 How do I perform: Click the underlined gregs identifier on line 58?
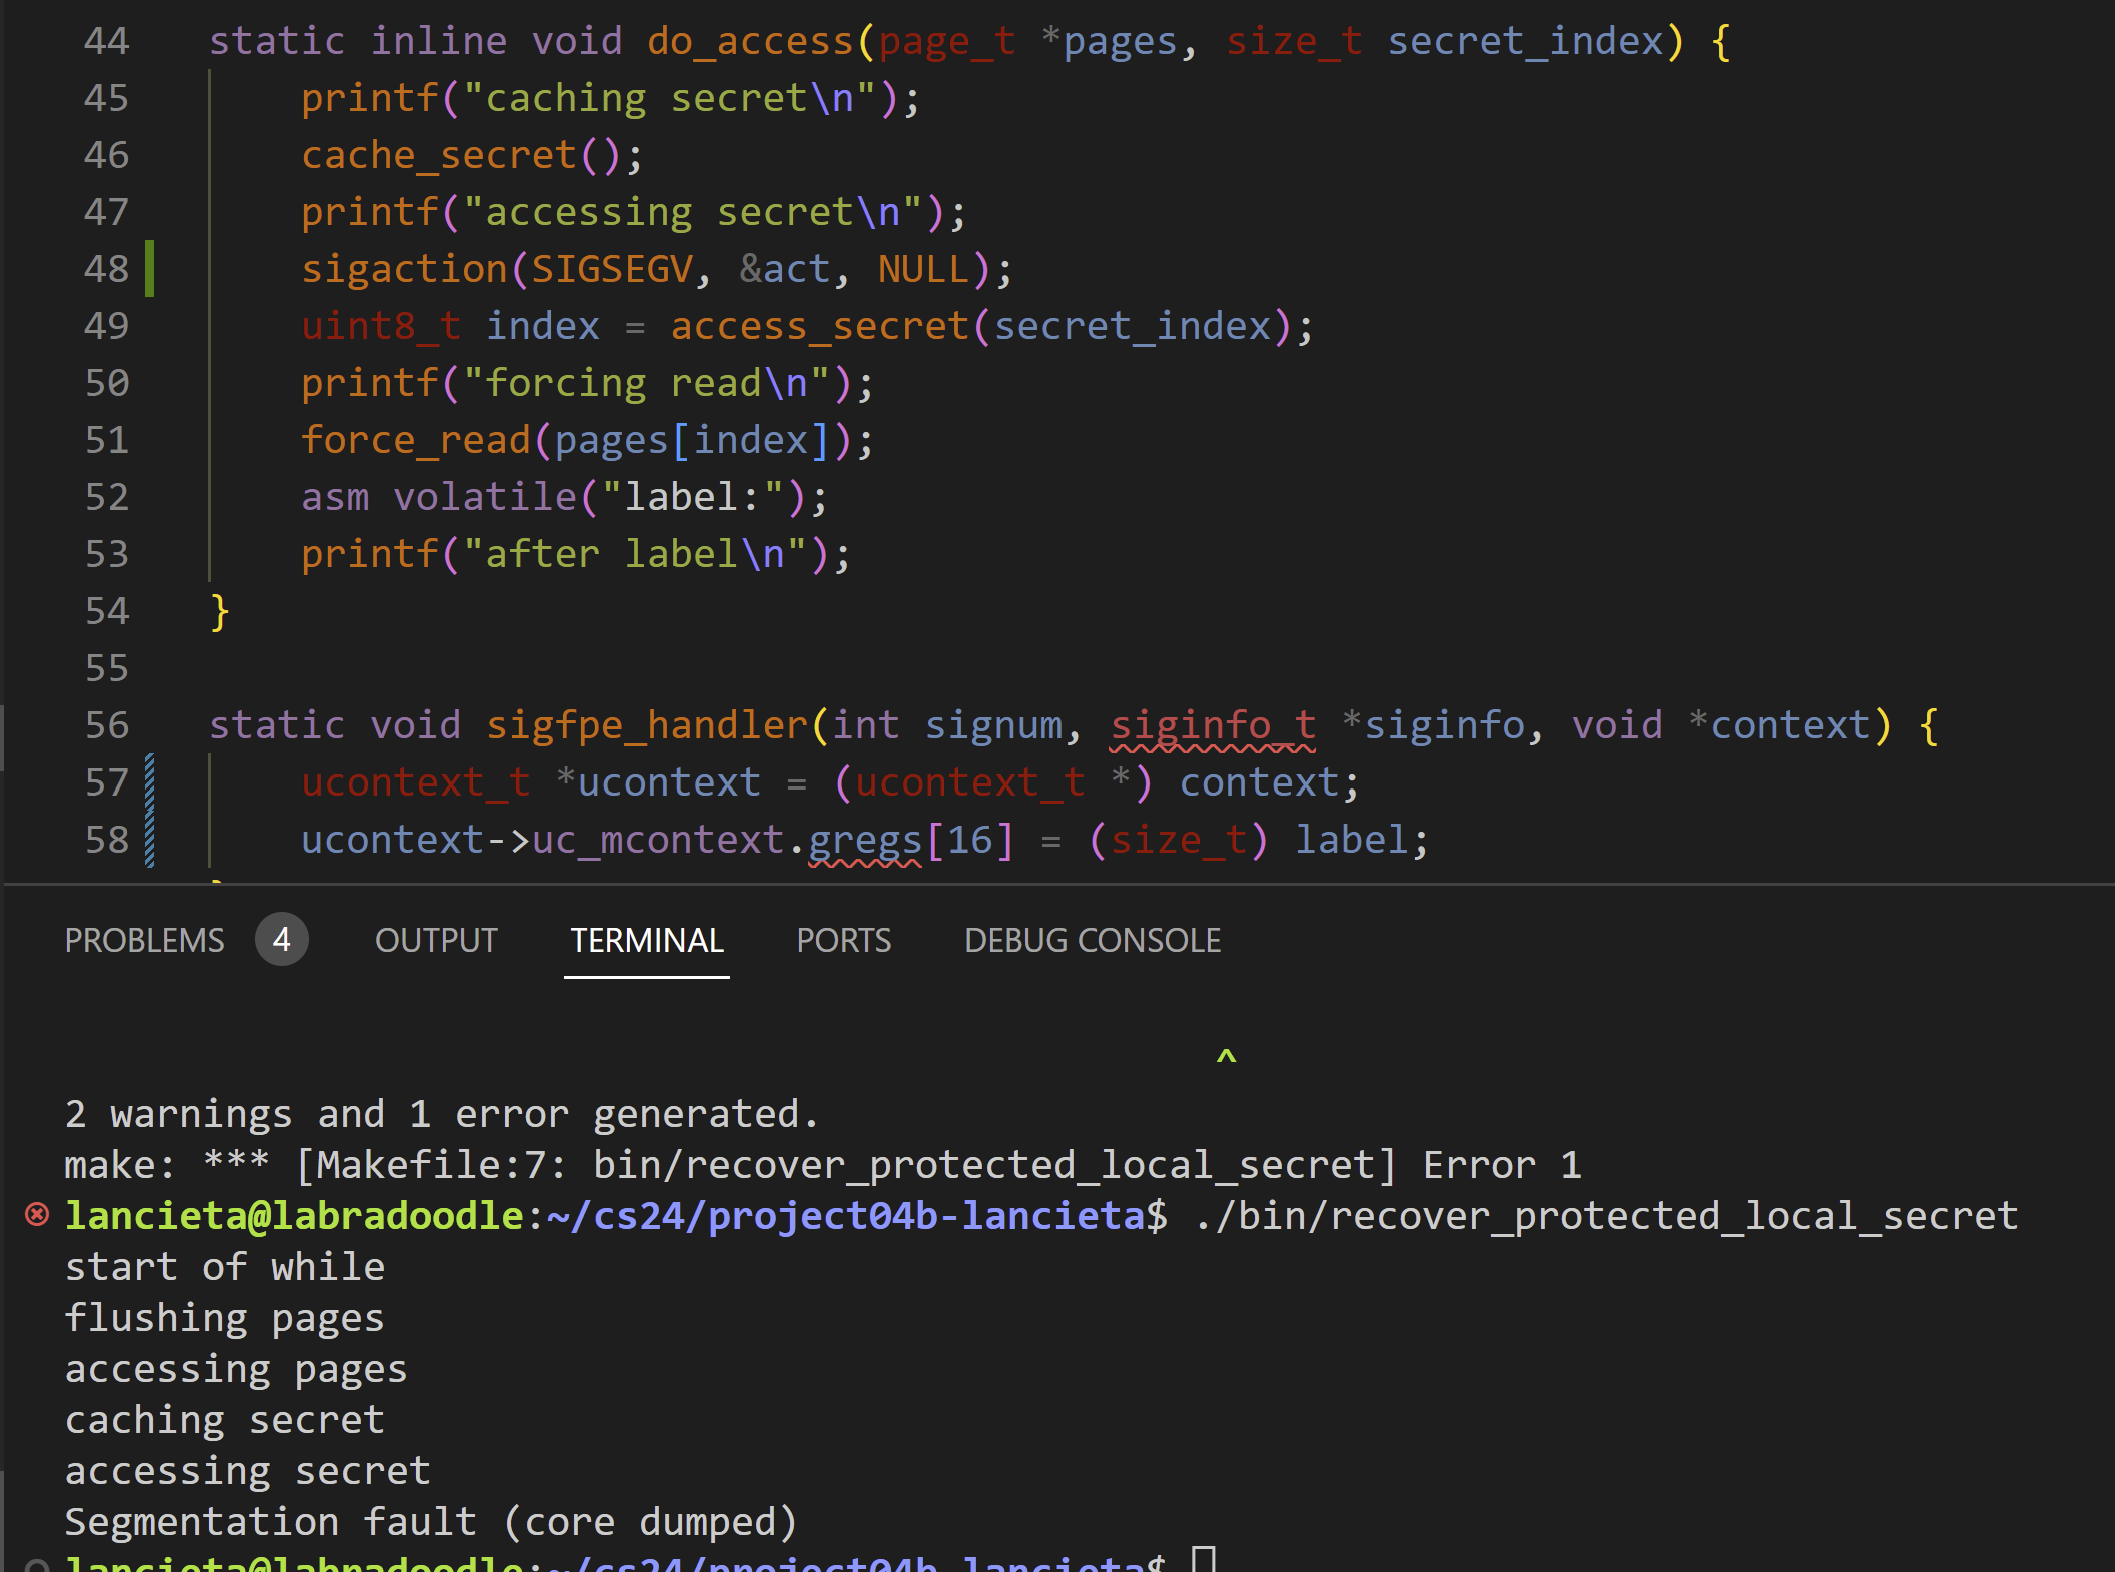(864, 840)
